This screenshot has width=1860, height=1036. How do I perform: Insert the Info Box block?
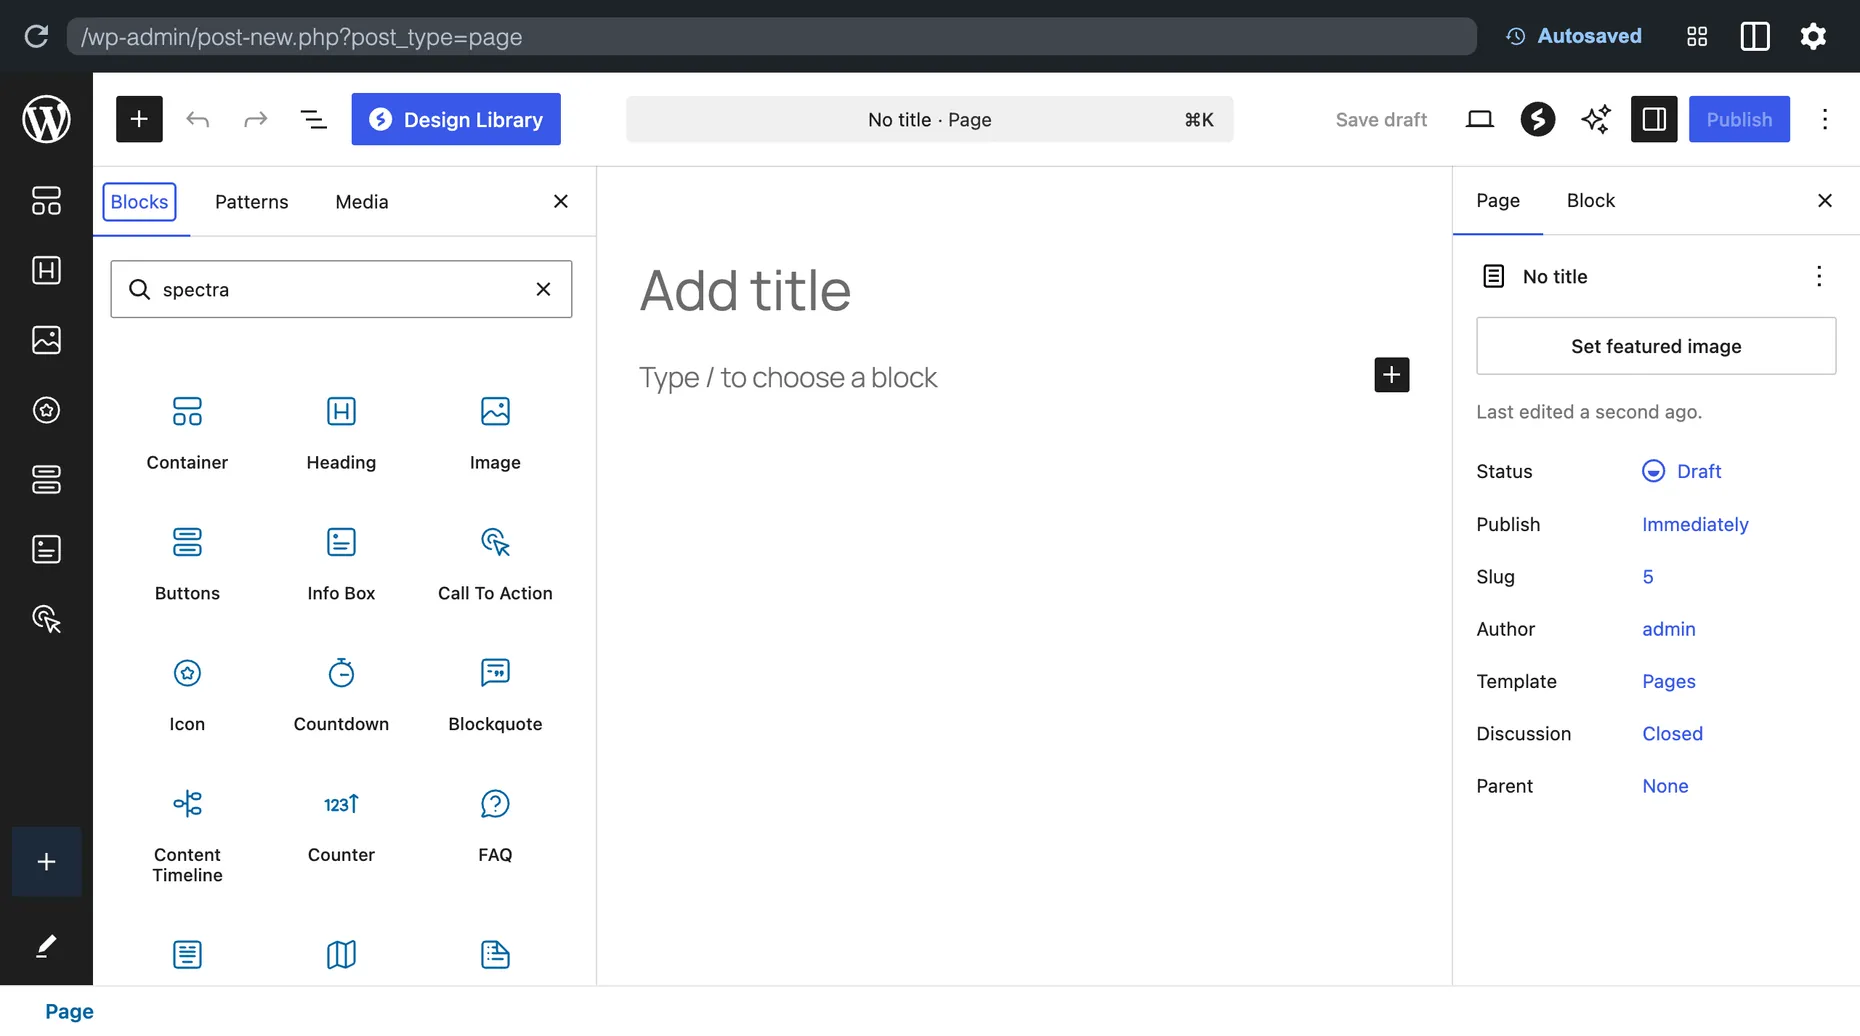(x=341, y=564)
